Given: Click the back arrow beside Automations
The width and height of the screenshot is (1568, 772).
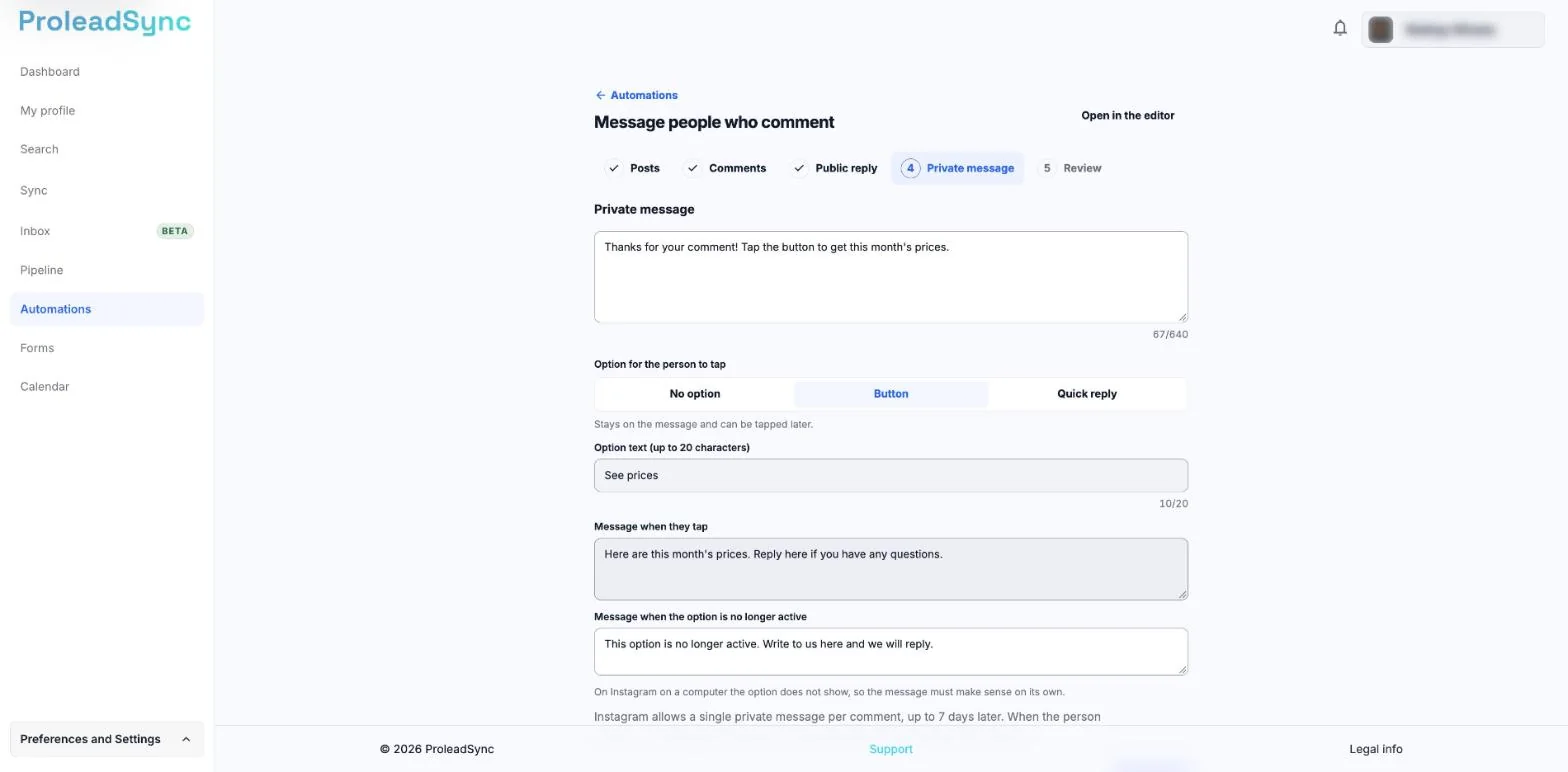Looking at the screenshot, I should click(x=600, y=95).
